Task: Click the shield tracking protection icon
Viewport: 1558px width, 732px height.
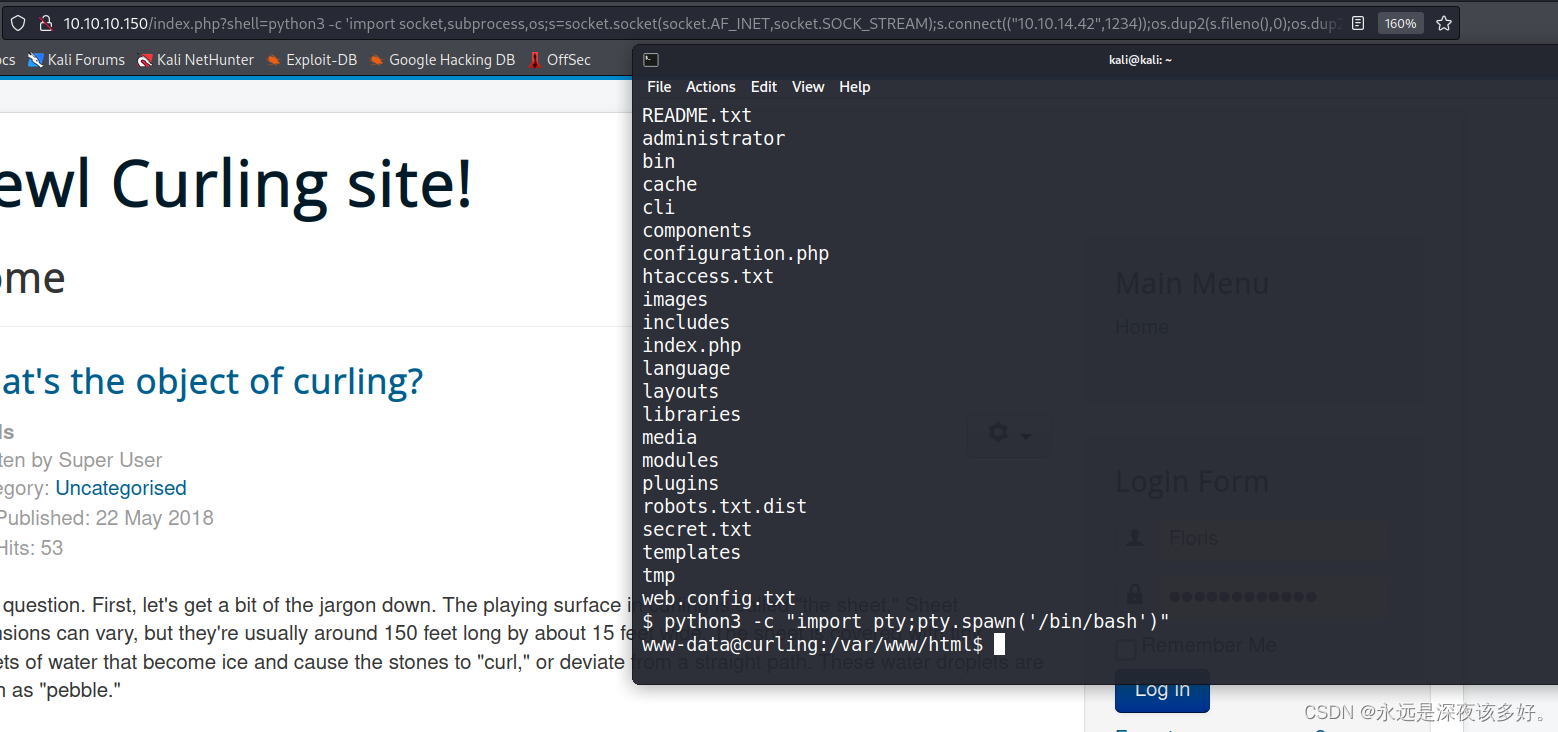Action: [x=18, y=23]
